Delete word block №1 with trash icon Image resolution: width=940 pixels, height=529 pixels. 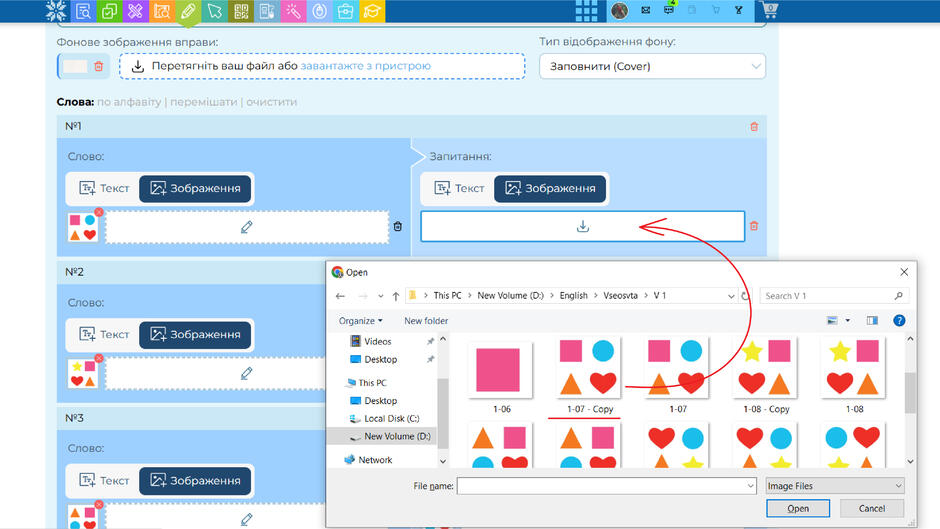click(754, 127)
